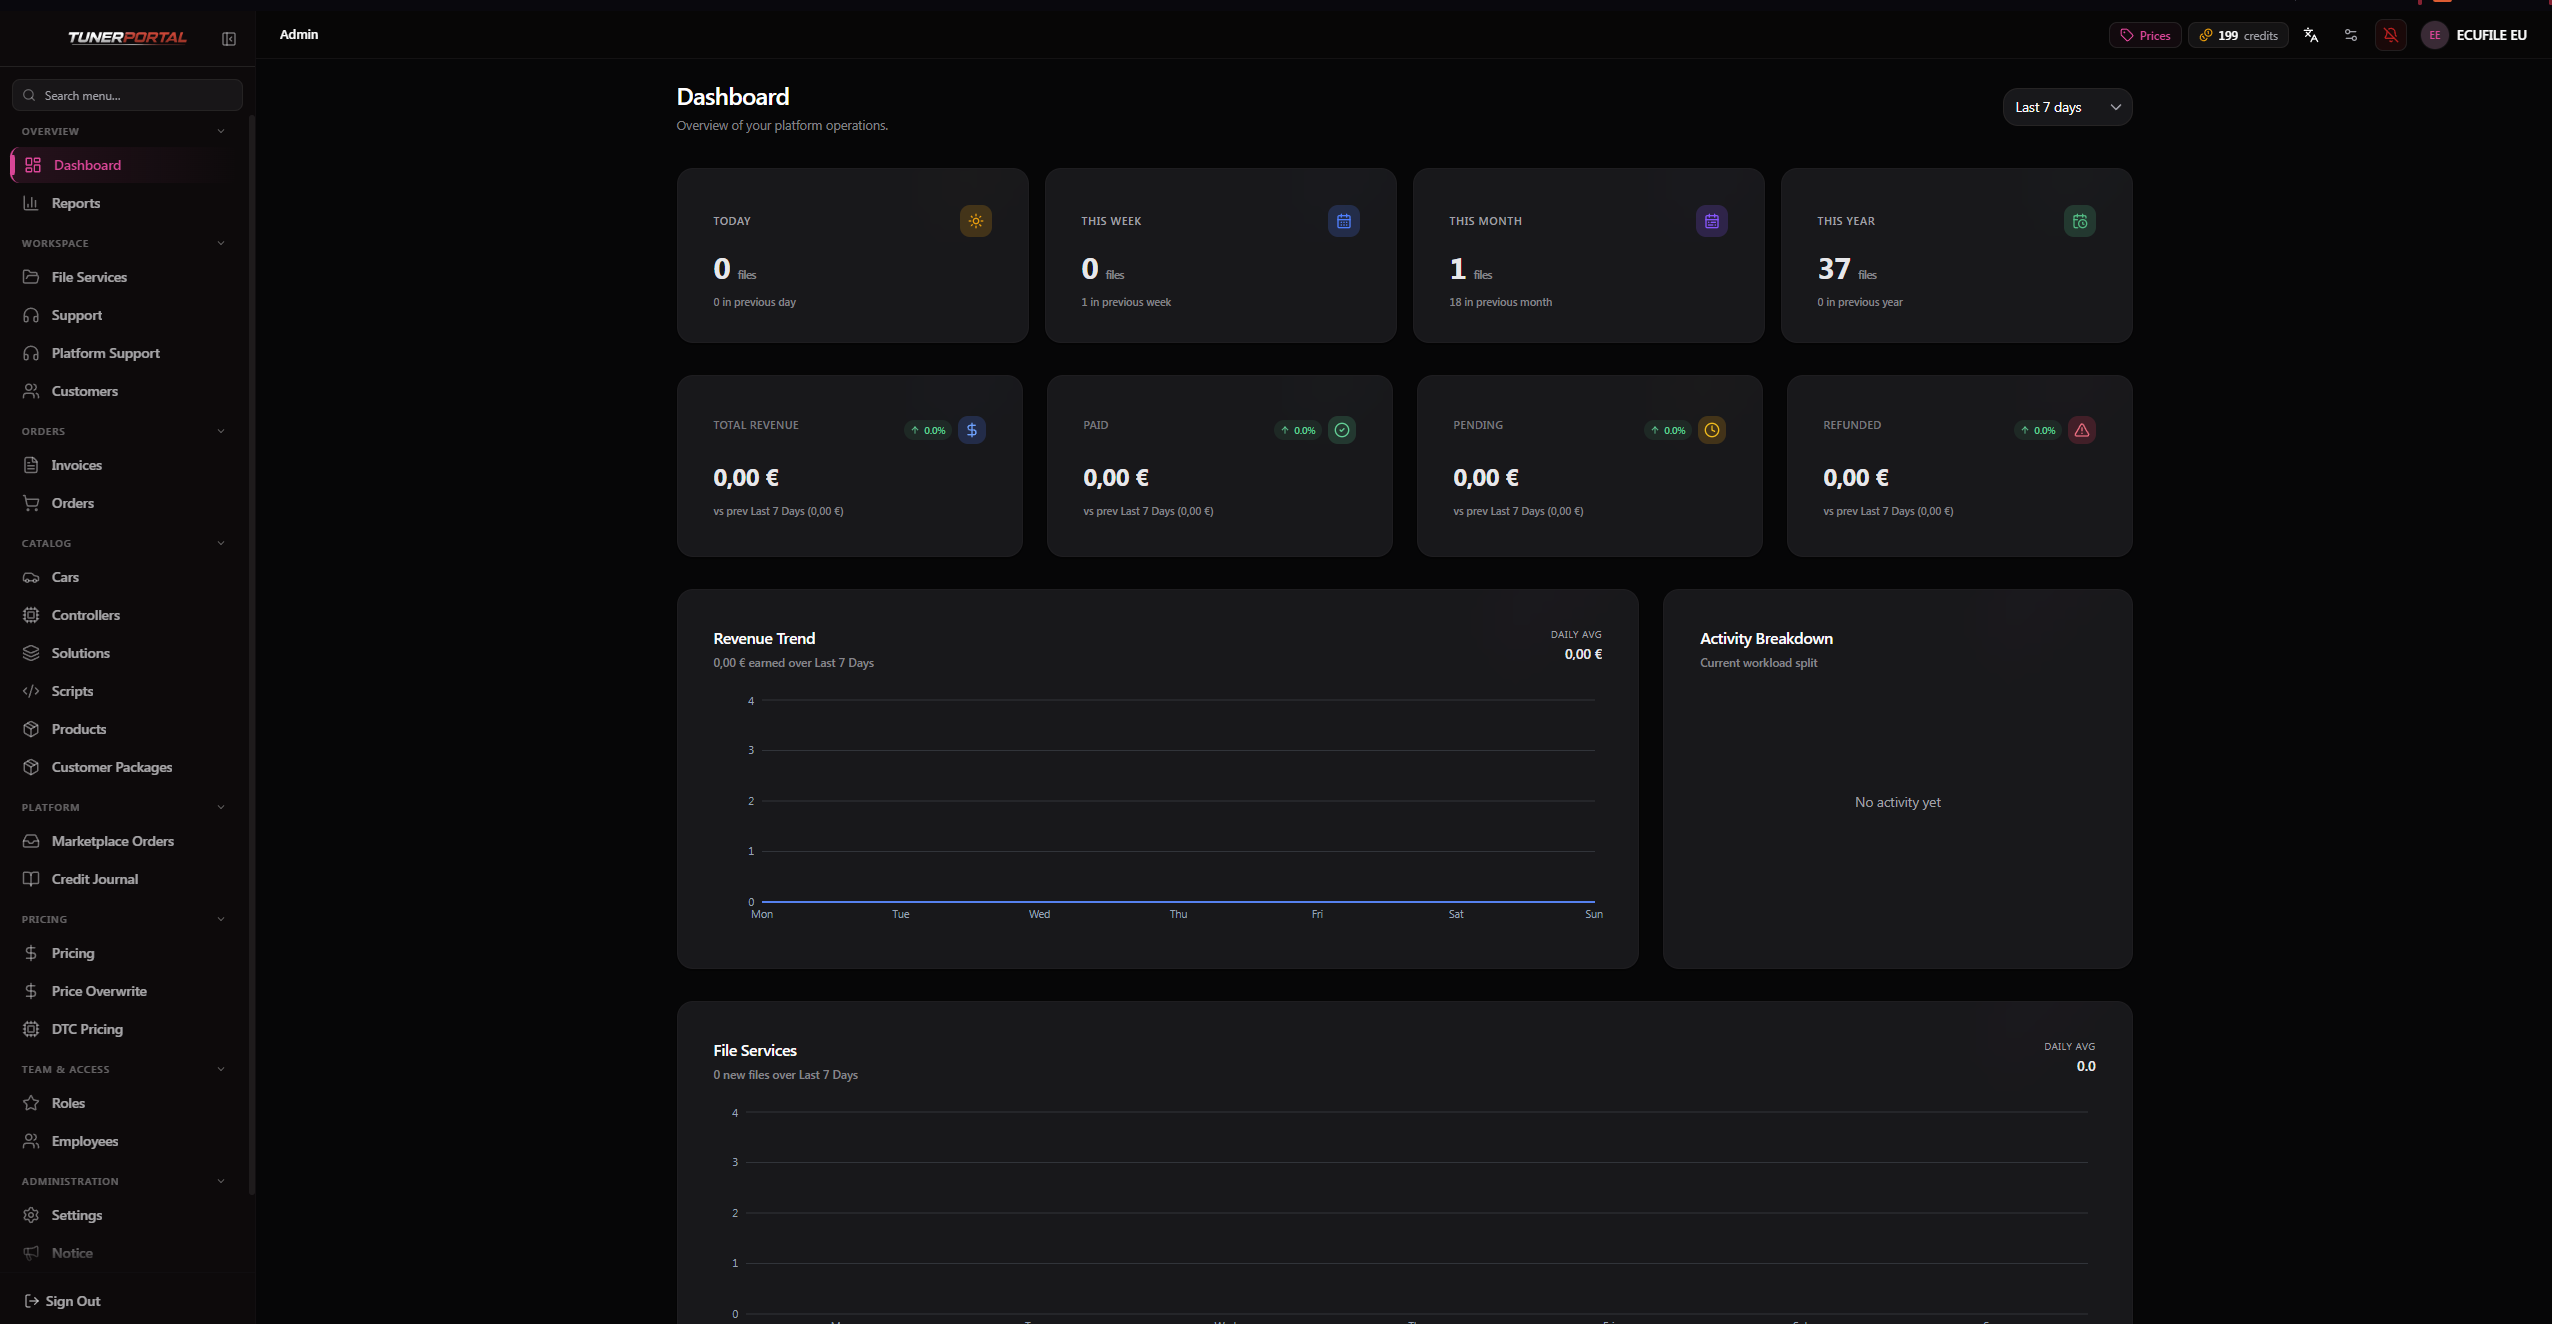Image resolution: width=2552 pixels, height=1324 pixels.
Task: Open the language translation icon
Action: [2311, 35]
